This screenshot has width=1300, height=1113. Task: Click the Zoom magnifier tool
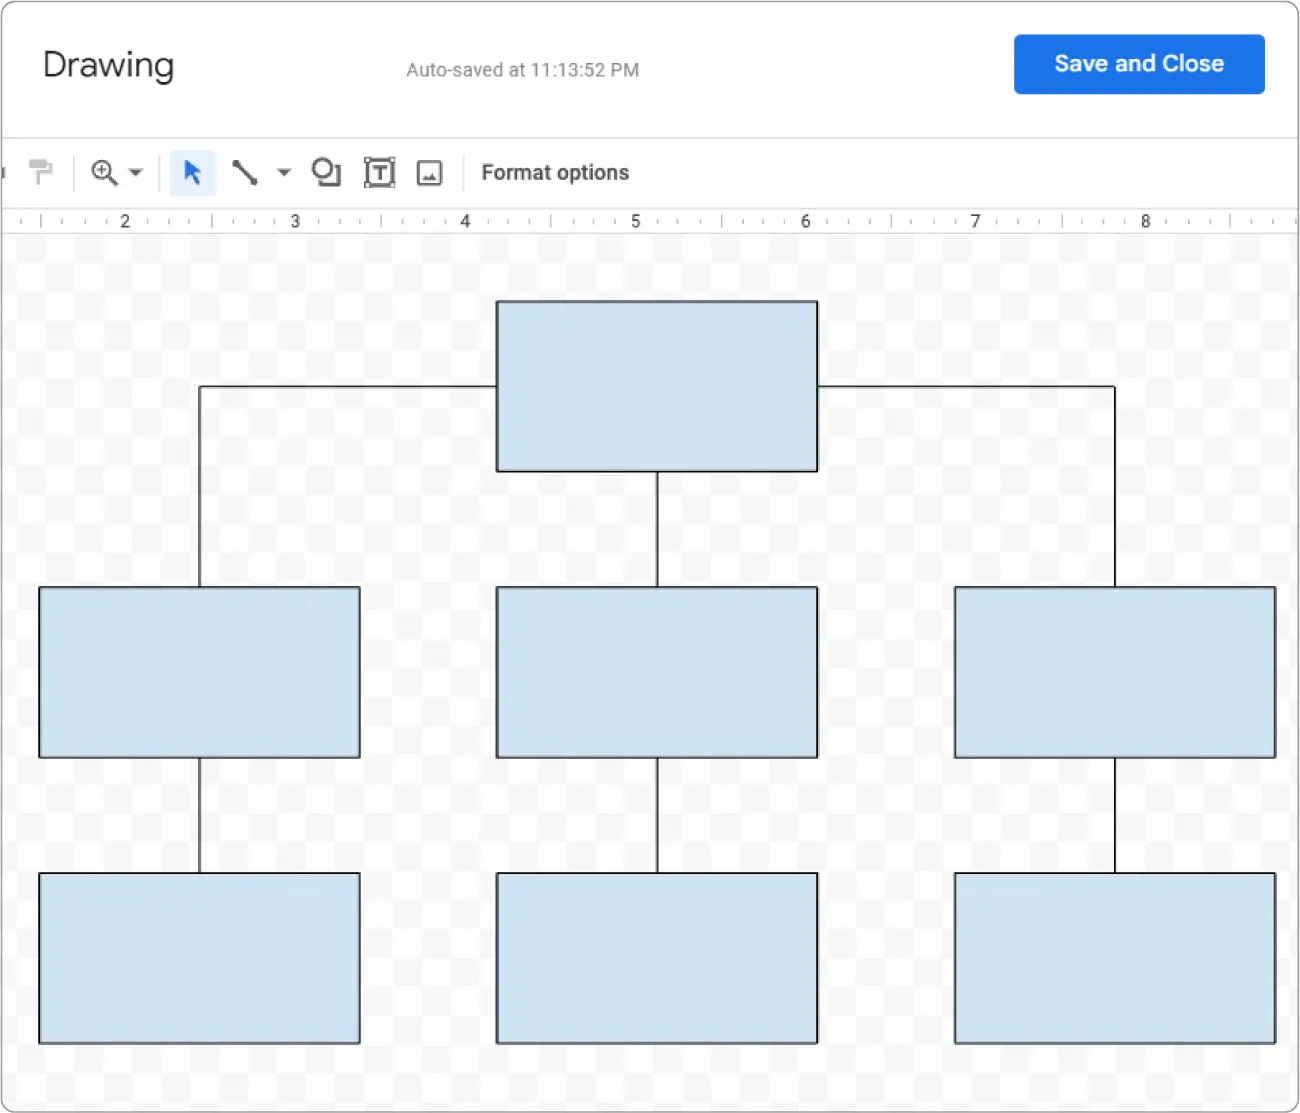point(104,172)
